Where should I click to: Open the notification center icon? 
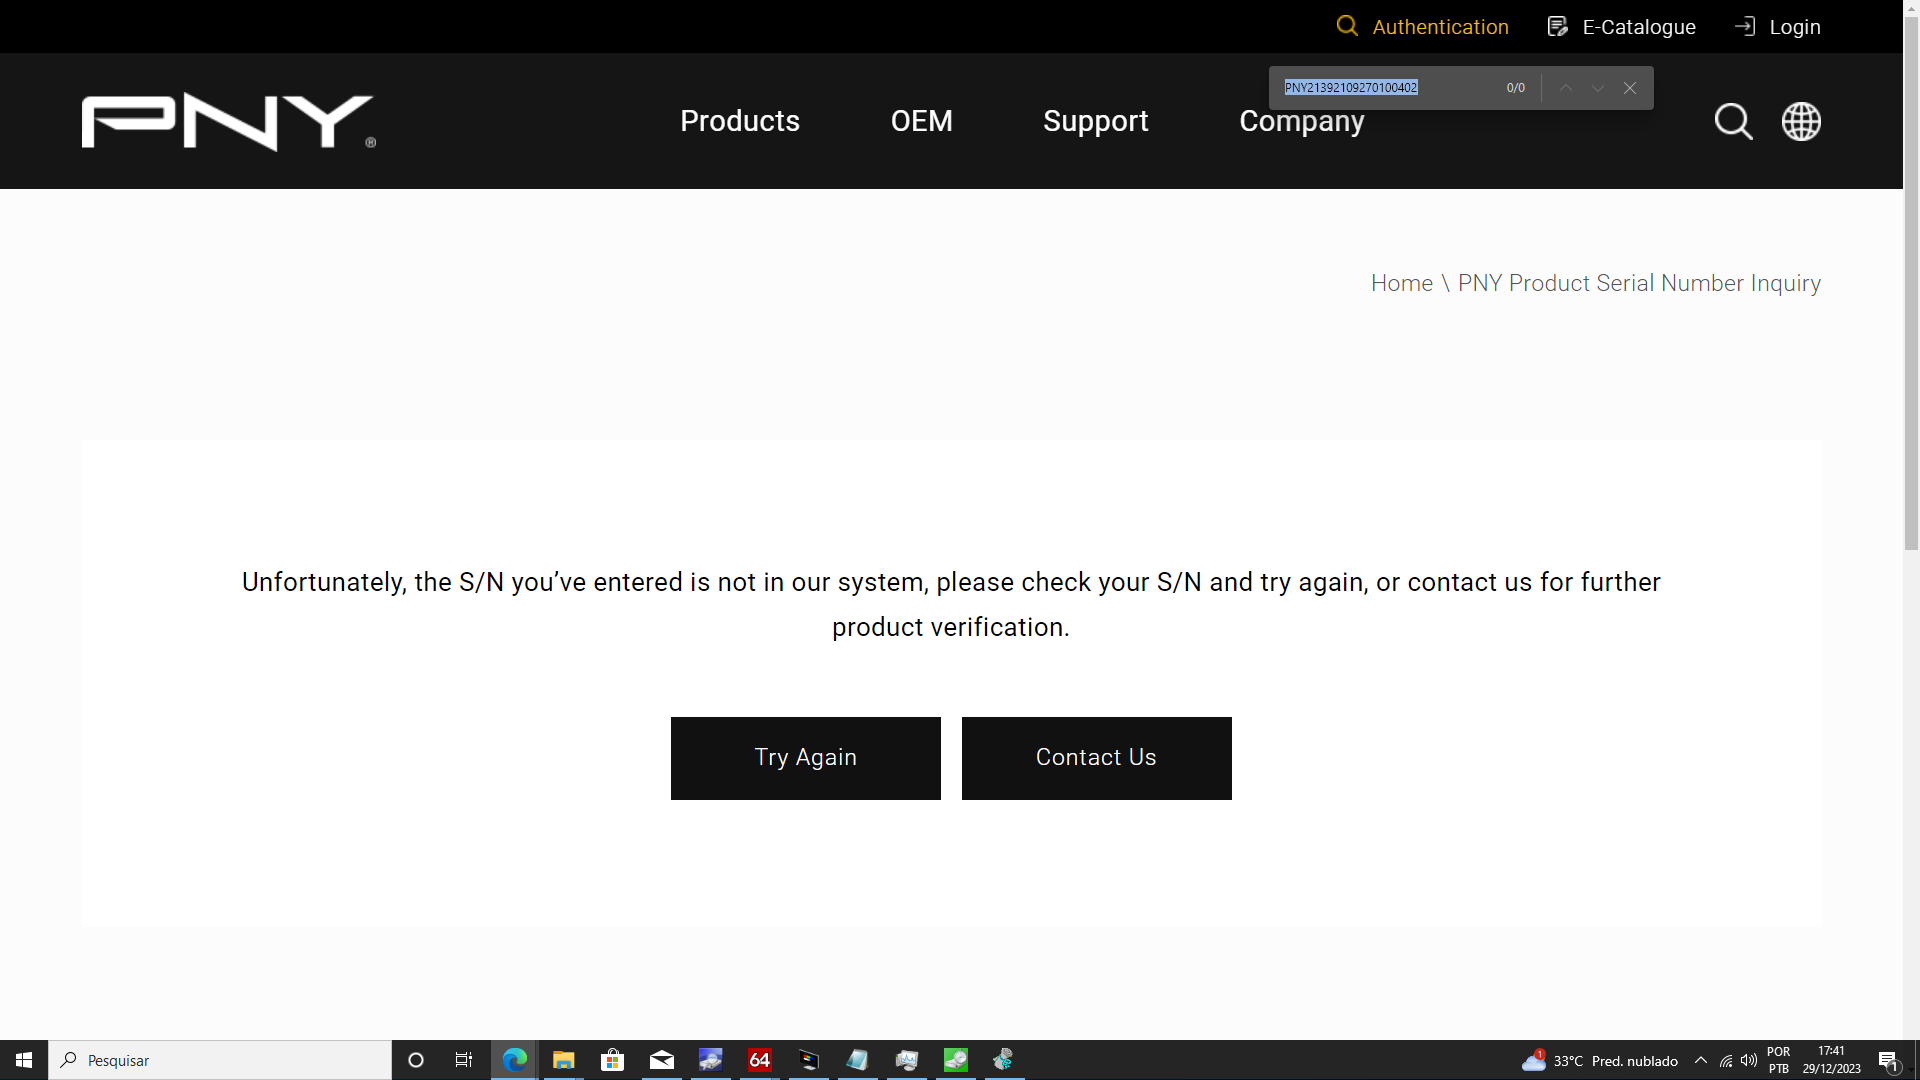pos(1889,1061)
